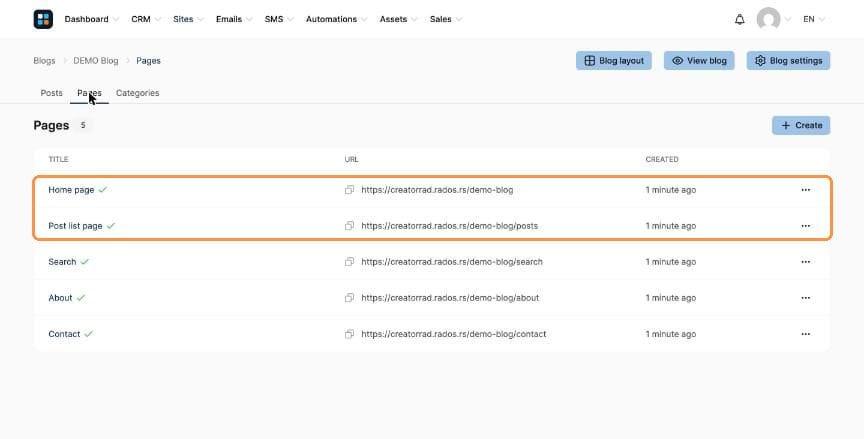Copy the Home page URL icon
This screenshot has width=864, height=439.
[x=349, y=190]
